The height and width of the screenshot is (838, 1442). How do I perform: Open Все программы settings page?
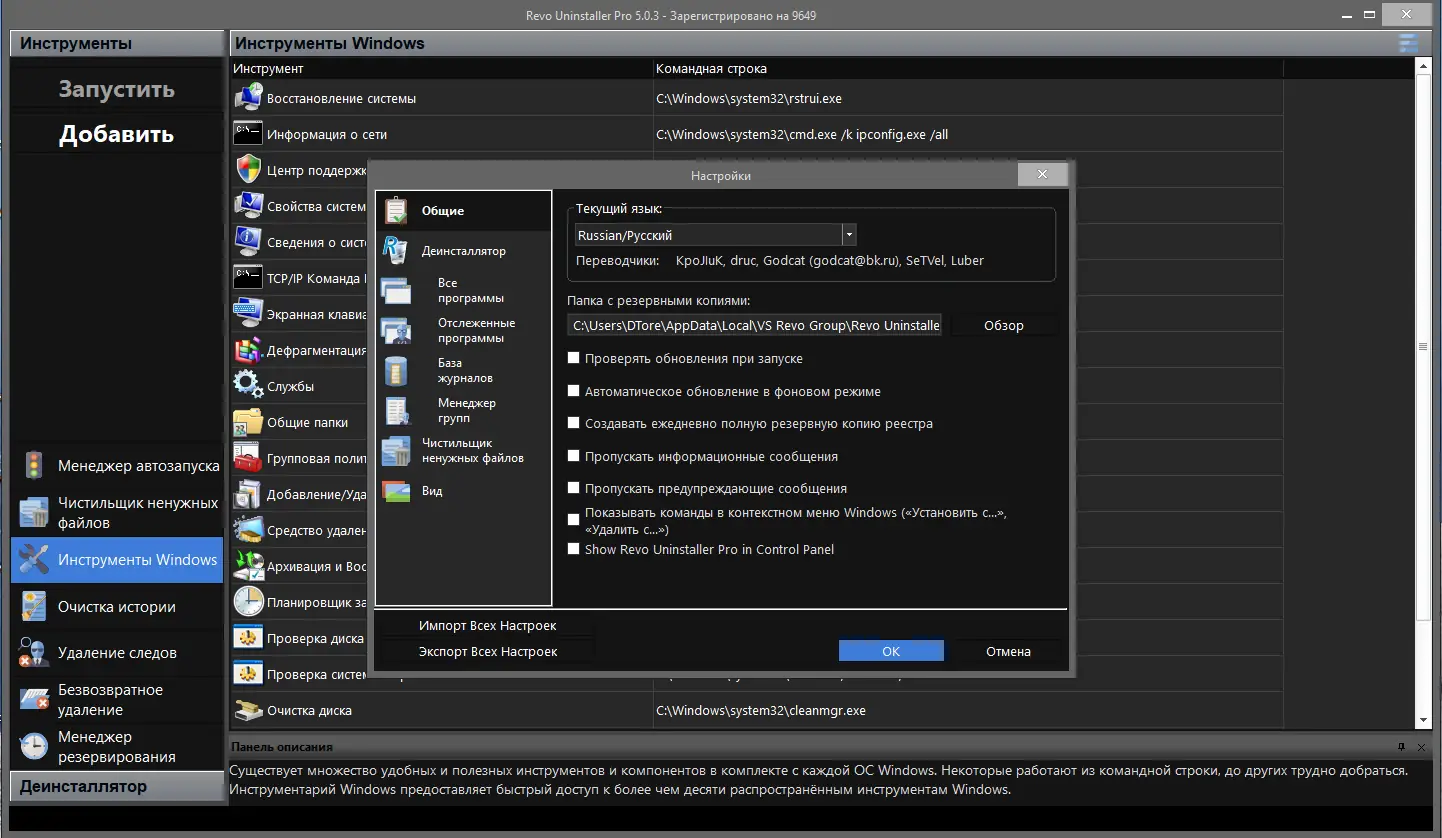pyautogui.click(x=464, y=290)
